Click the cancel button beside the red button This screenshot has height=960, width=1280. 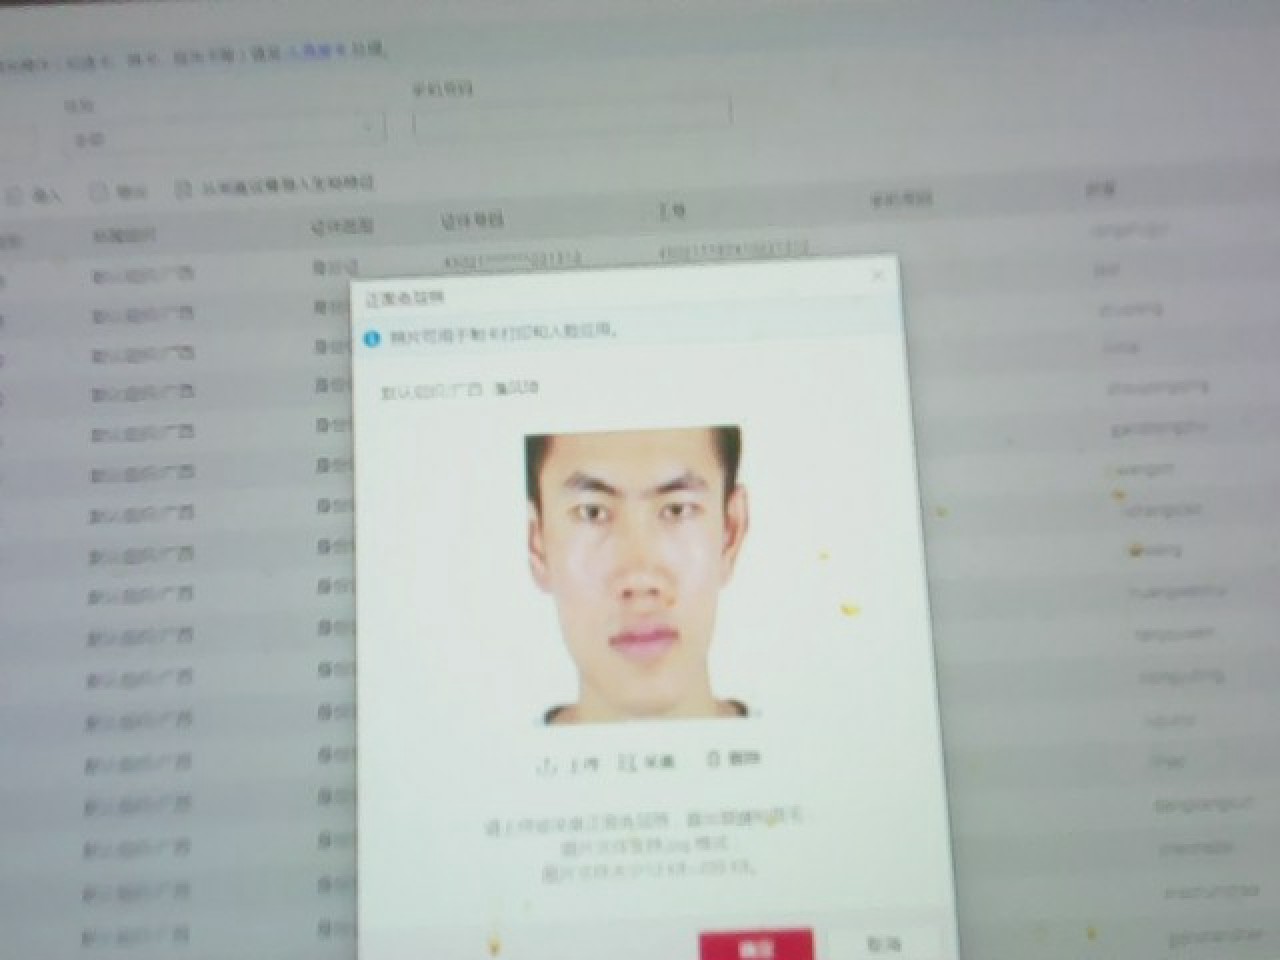883,943
